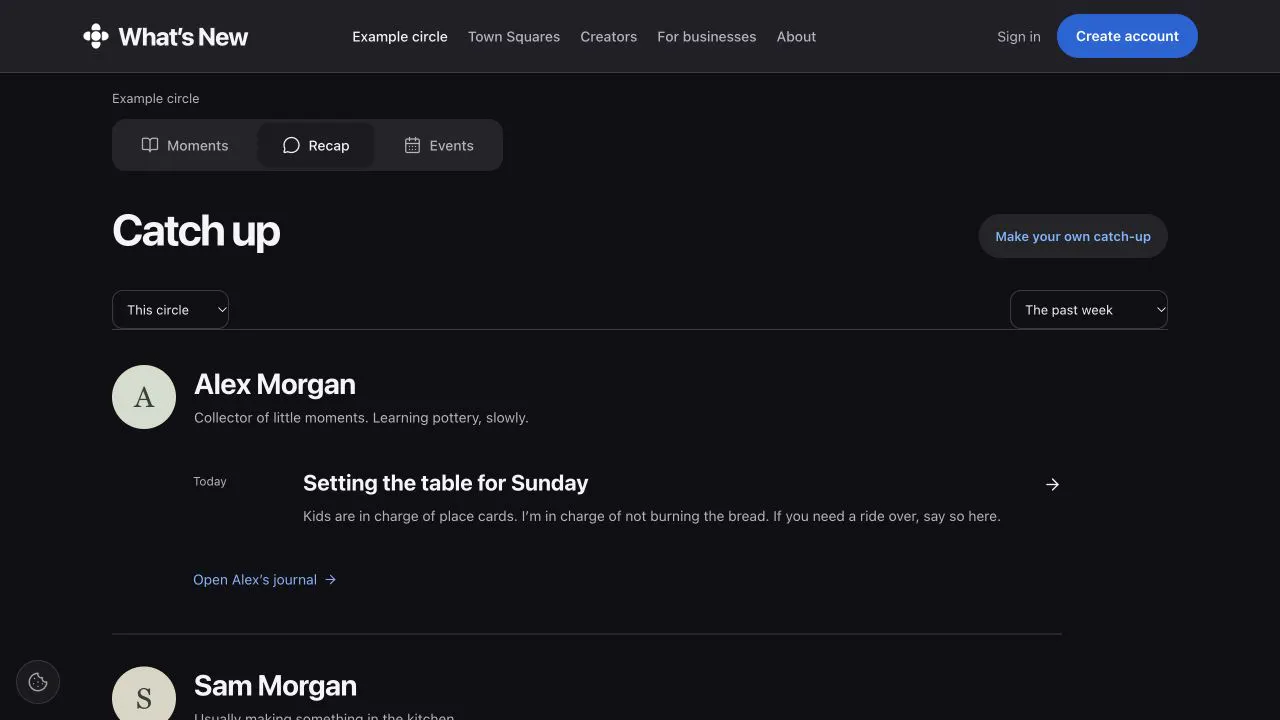
Task: Open Town Squares navigation item
Action: (514, 36)
